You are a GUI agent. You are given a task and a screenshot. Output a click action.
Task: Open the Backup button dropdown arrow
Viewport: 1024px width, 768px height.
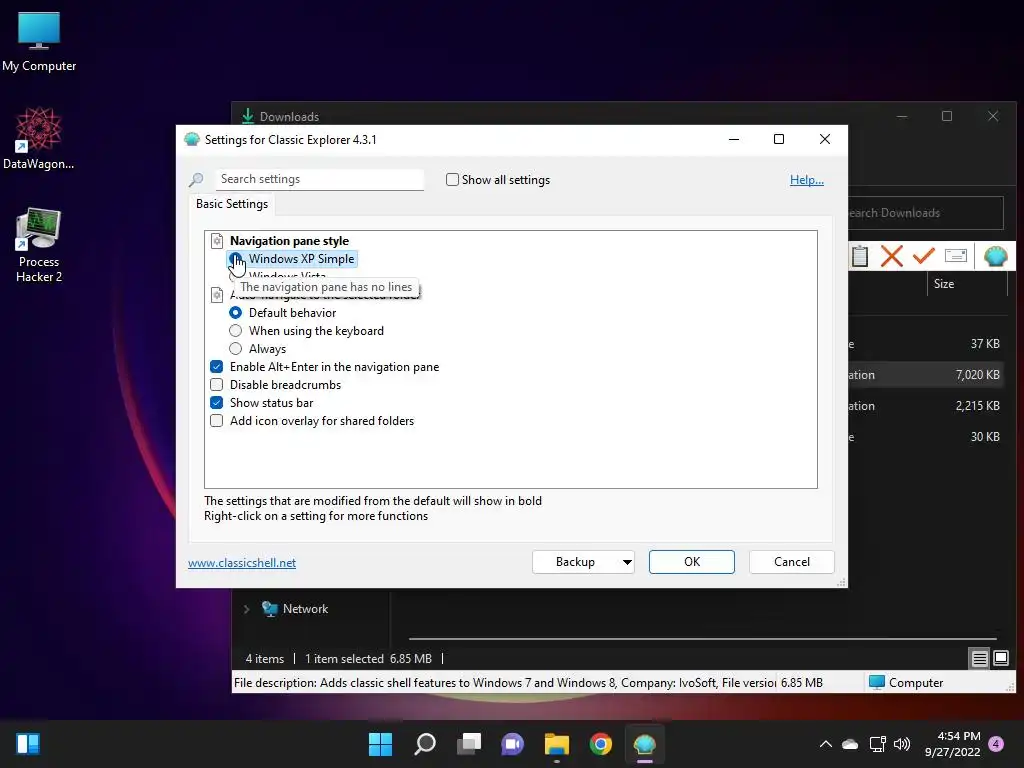point(627,562)
